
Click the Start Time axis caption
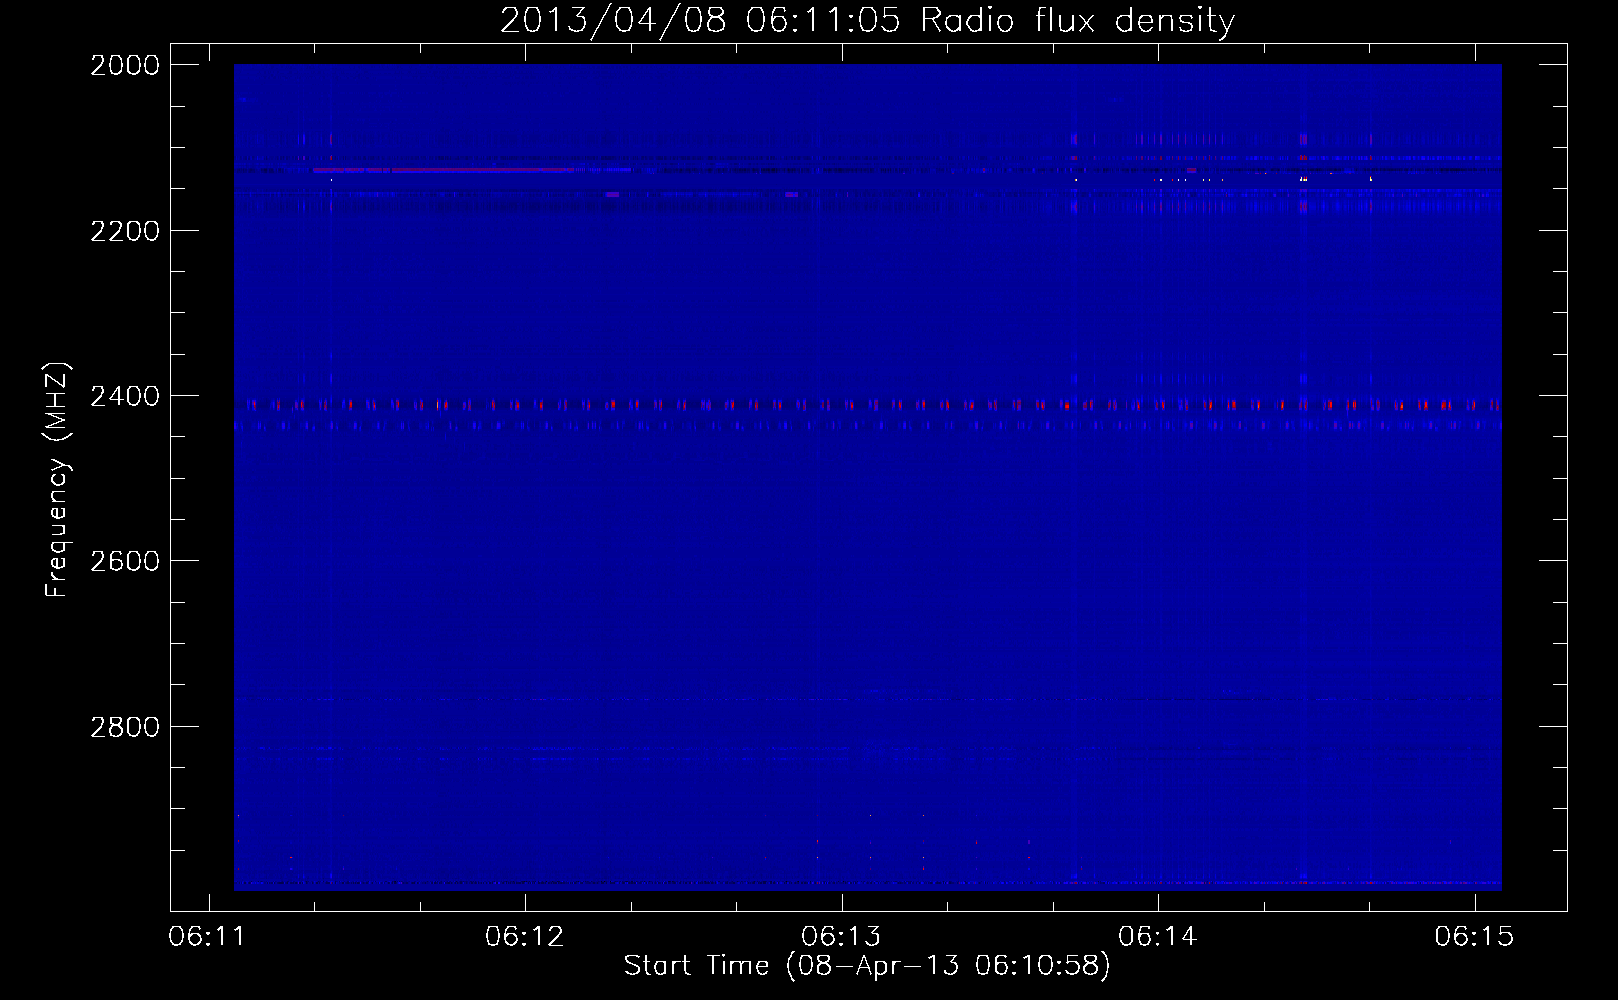point(867,966)
